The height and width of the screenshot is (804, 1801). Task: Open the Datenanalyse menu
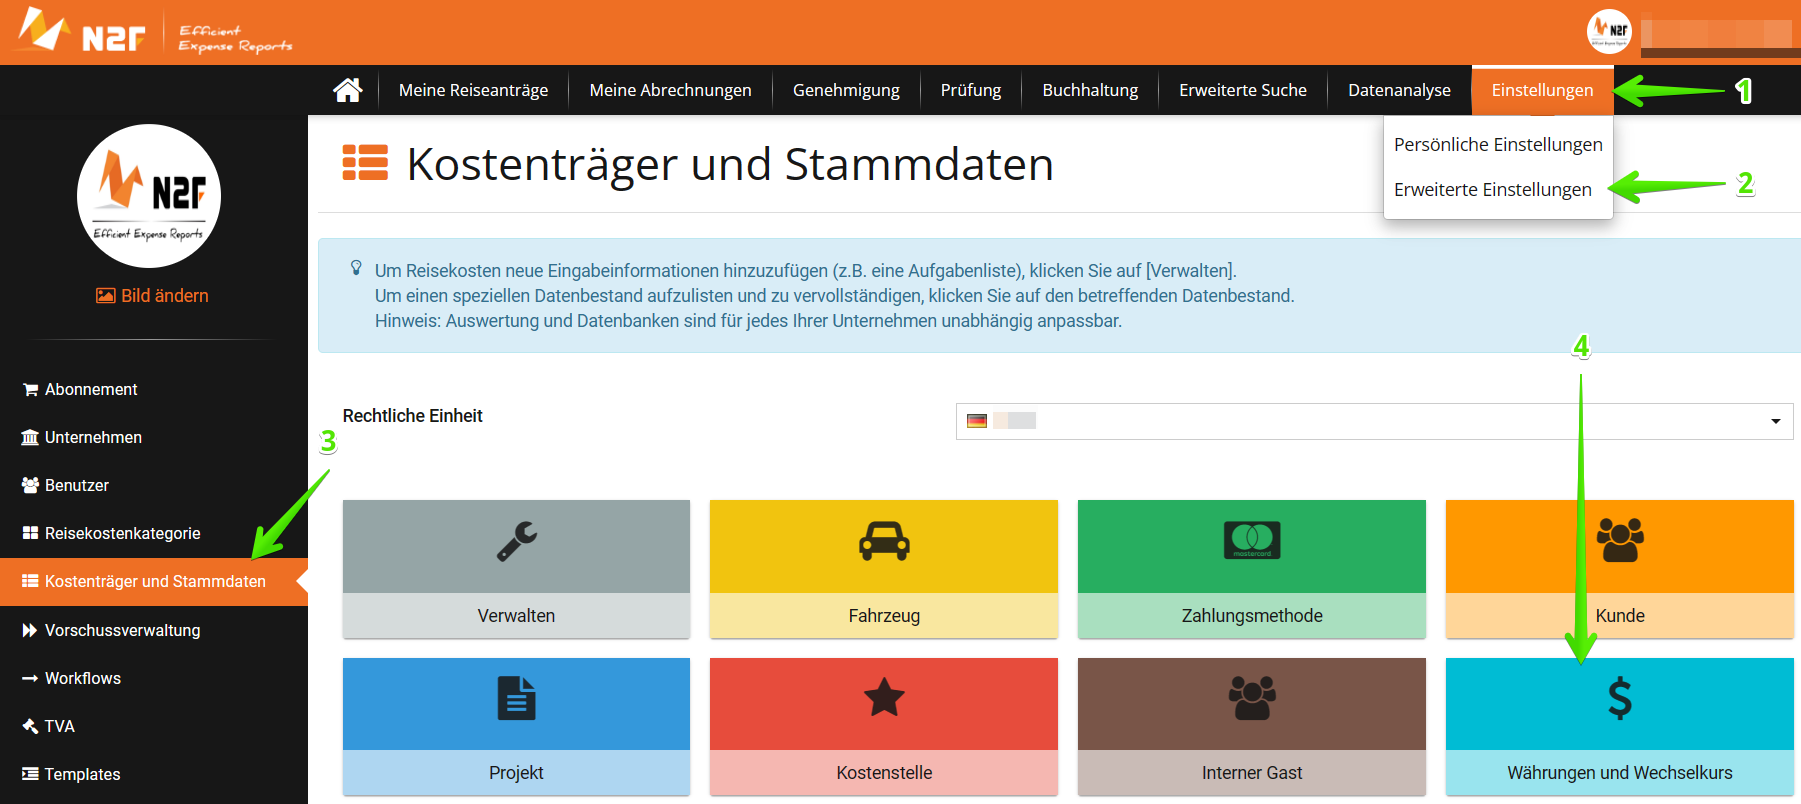pos(1399,90)
